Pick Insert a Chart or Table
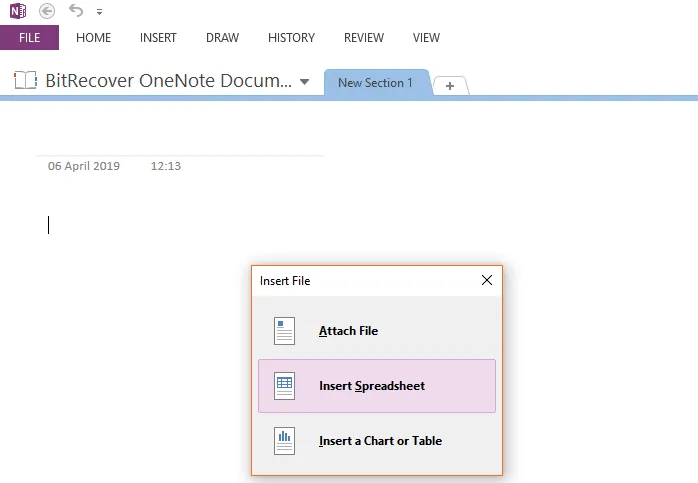 point(379,441)
